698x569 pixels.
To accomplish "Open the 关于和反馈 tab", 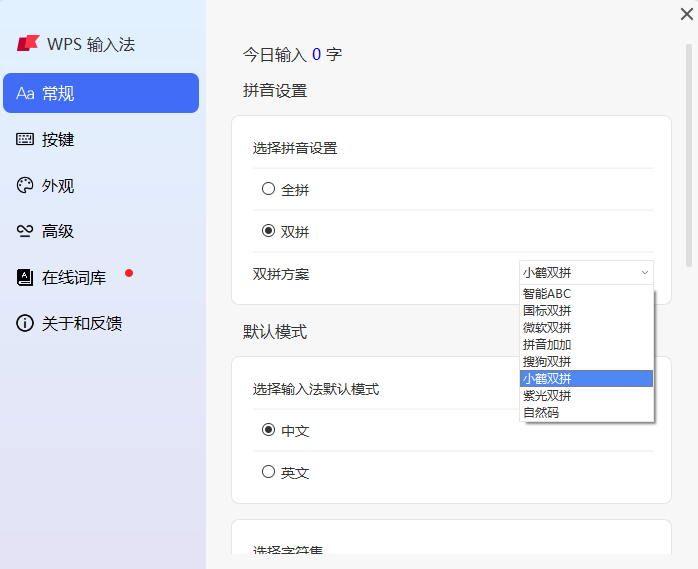I will click(x=101, y=323).
